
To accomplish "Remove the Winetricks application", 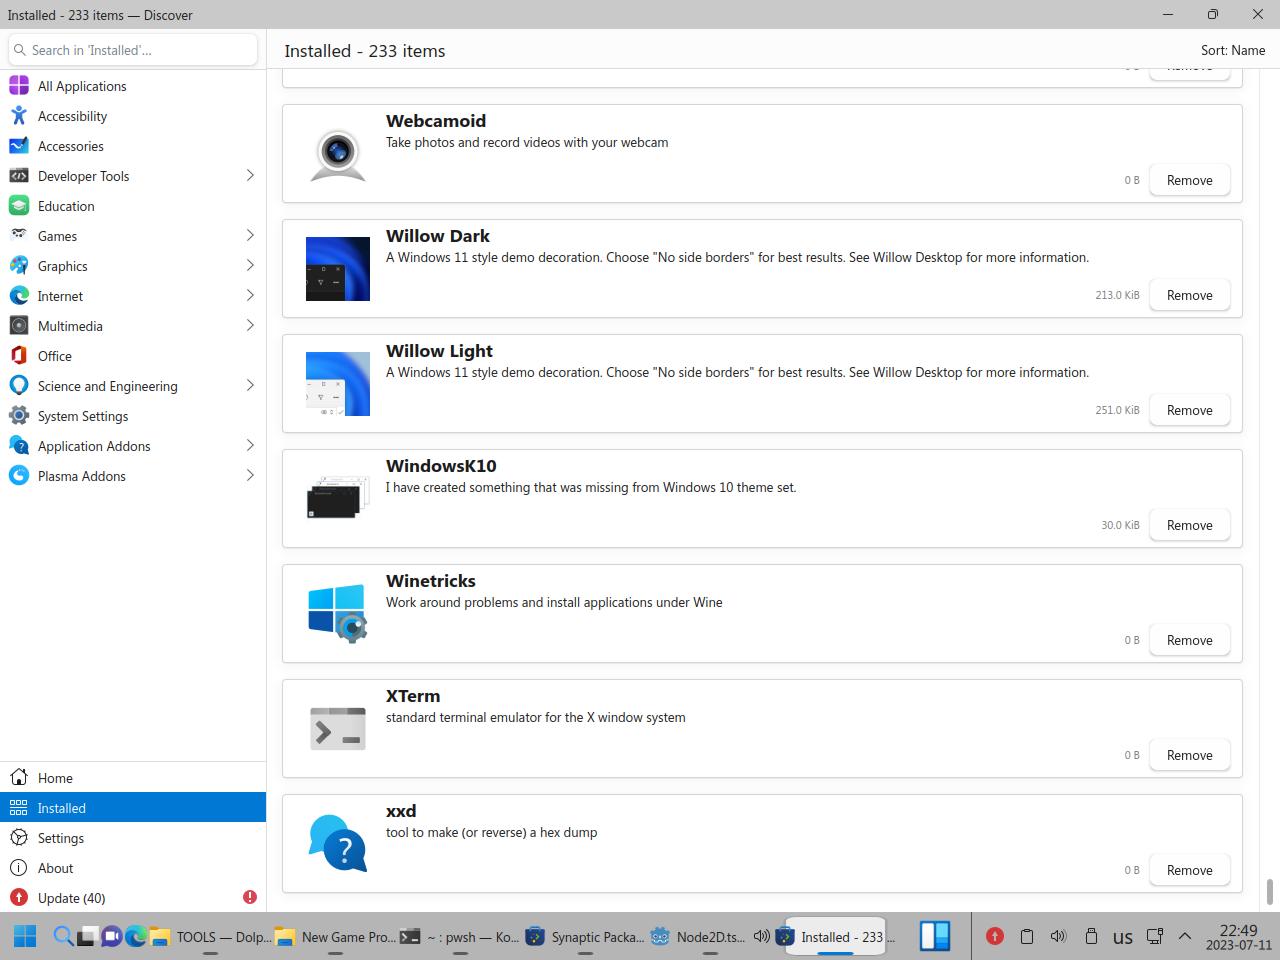I will click(x=1189, y=640).
